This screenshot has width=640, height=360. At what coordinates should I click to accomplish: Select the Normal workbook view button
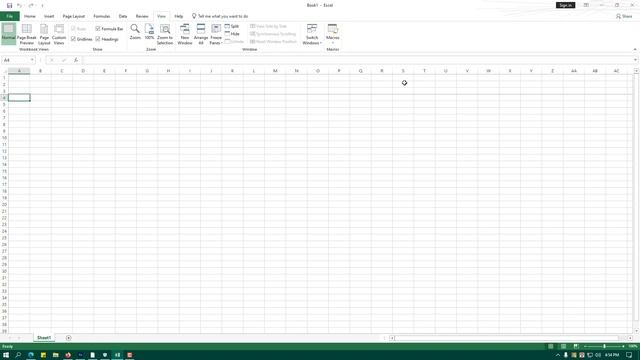[9, 33]
